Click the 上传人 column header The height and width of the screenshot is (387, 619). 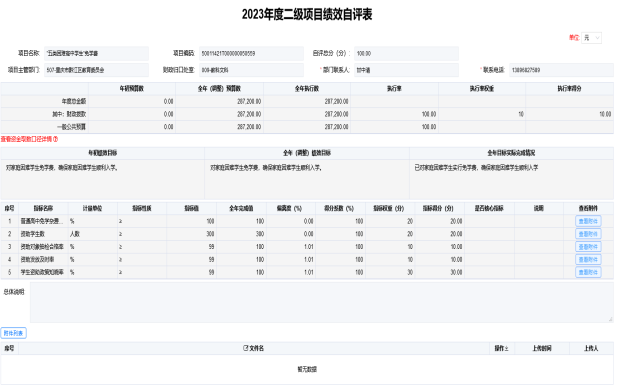[x=591, y=348]
